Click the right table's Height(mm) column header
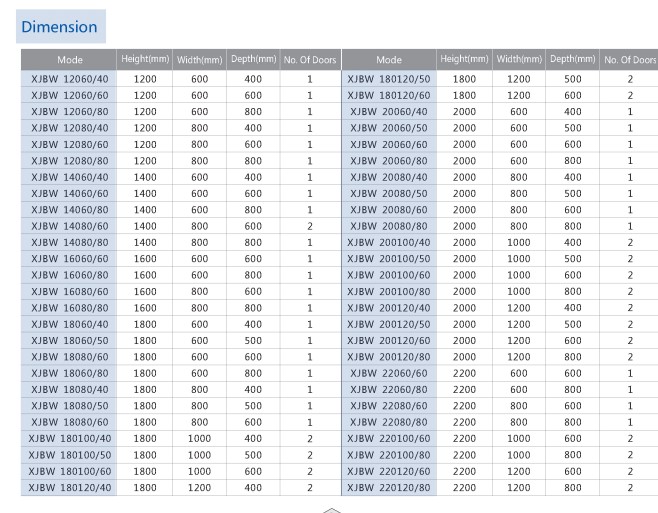 (x=464, y=60)
